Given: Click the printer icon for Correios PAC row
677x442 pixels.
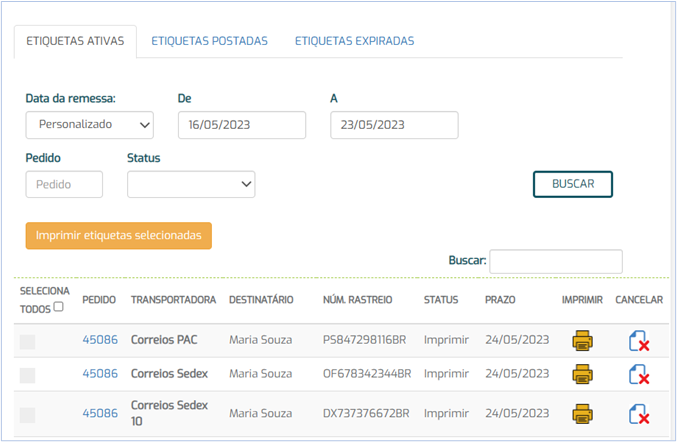Looking at the screenshot, I should coord(582,341).
